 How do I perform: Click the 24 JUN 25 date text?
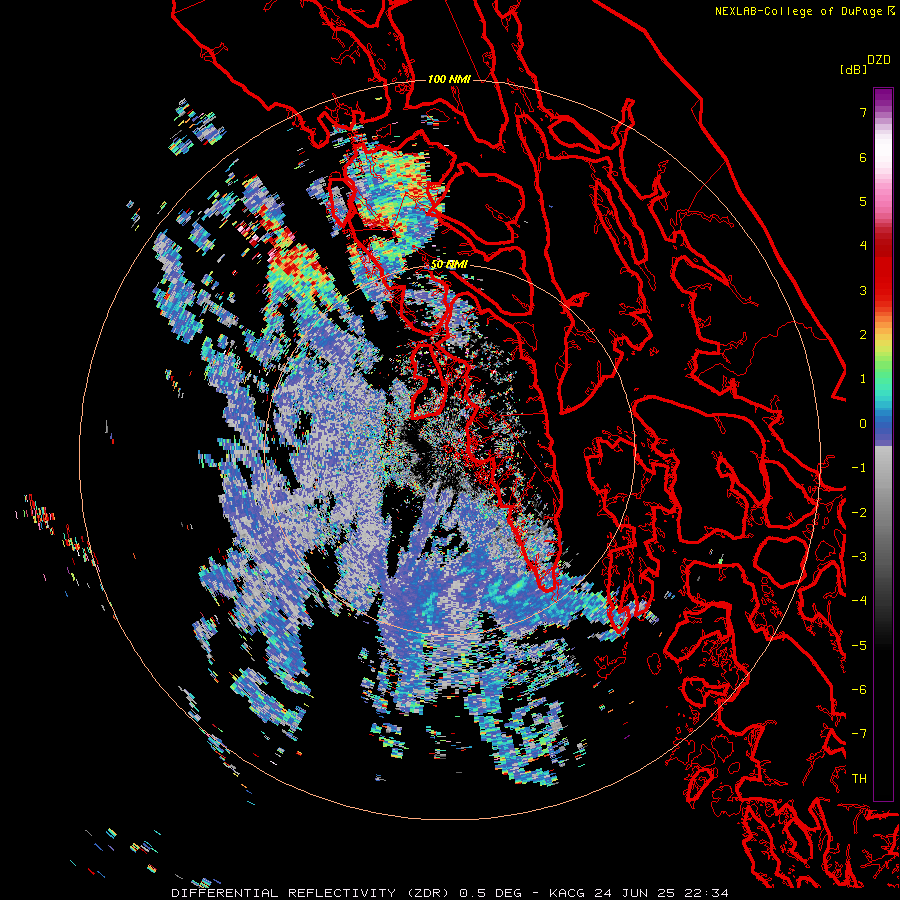633,893
